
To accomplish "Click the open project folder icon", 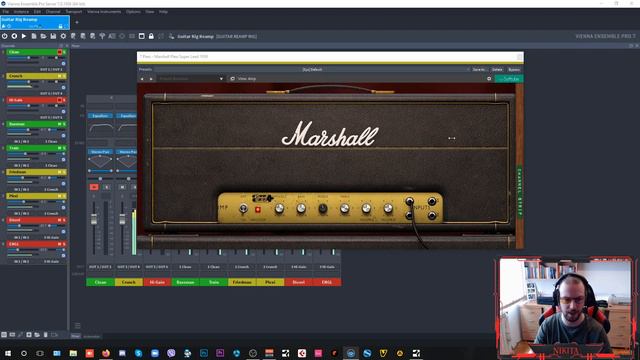I will click(x=43, y=36).
